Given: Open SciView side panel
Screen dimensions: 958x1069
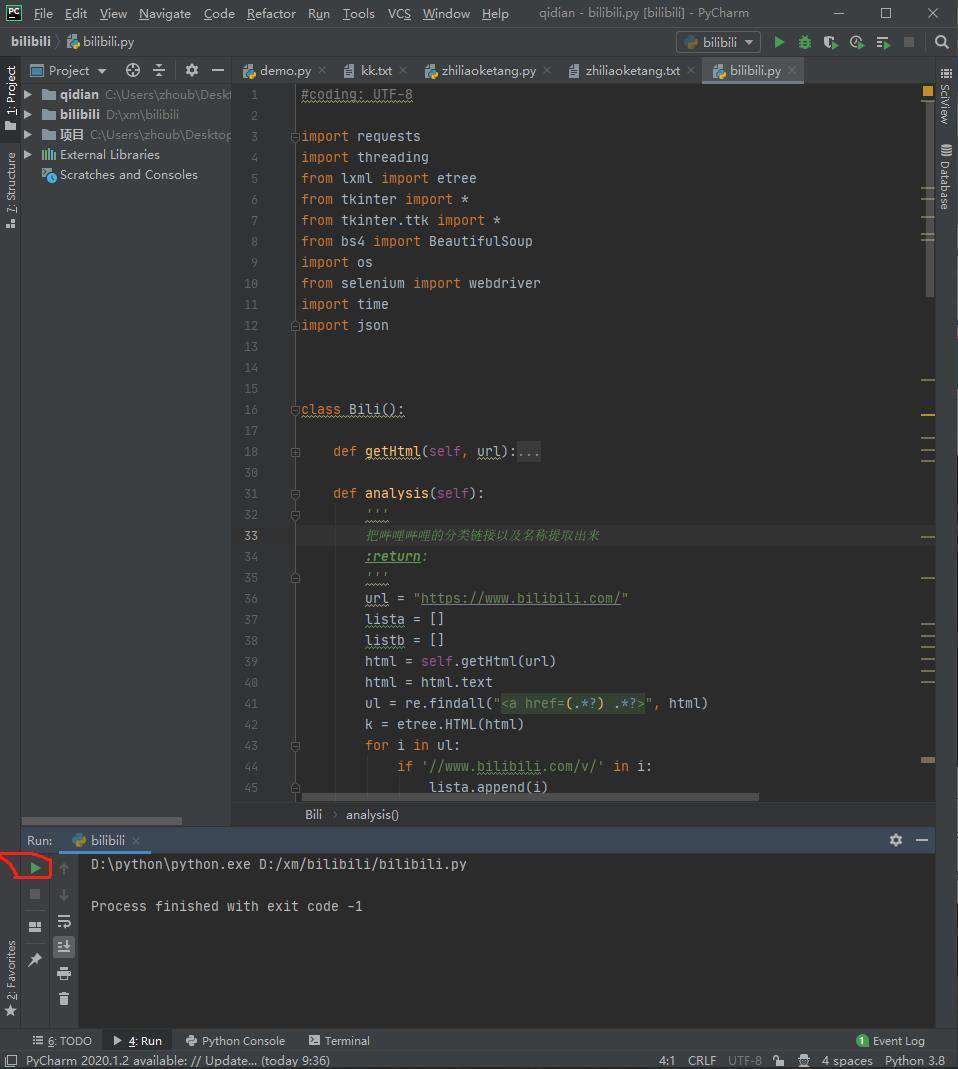Looking at the screenshot, I should (x=946, y=95).
